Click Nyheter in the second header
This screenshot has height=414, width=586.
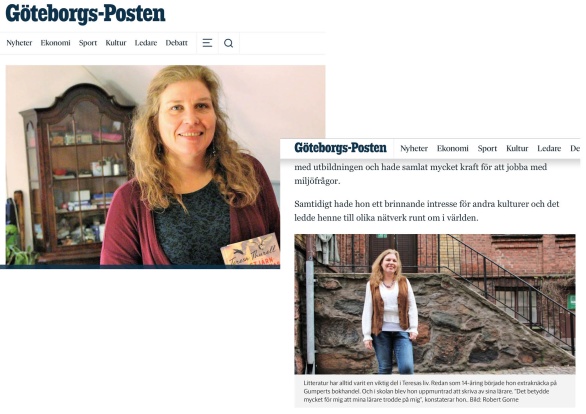[414, 148]
